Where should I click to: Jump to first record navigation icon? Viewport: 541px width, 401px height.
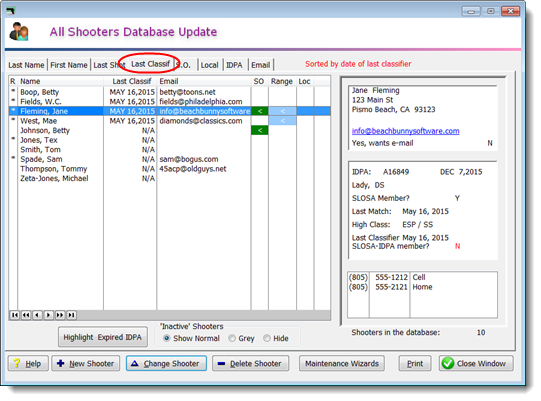pyautogui.click(x=14, y=315)
